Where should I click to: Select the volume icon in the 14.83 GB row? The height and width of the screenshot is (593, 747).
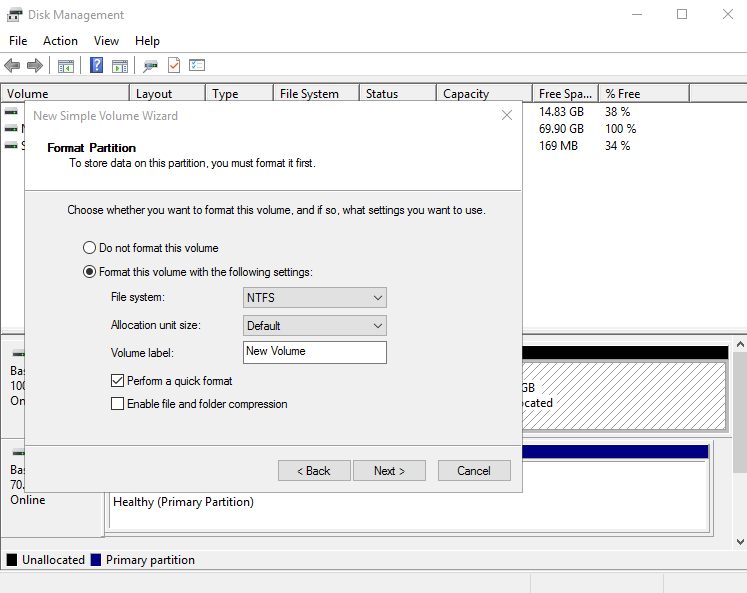11,111
